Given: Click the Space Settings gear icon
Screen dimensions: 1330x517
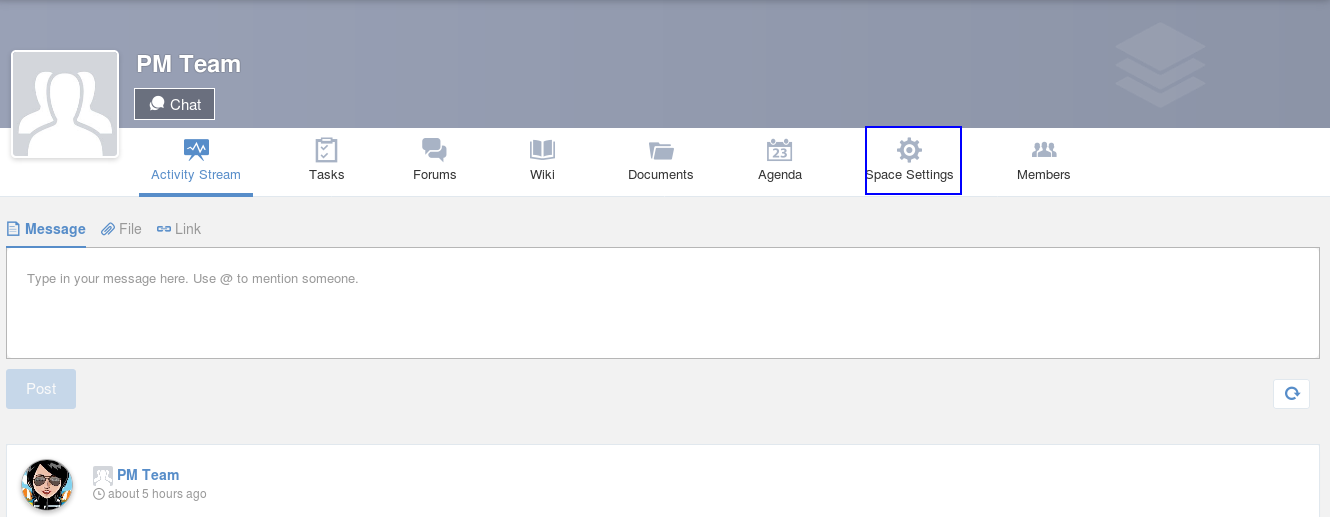Looking at the screenshot, I should point(909,150).
